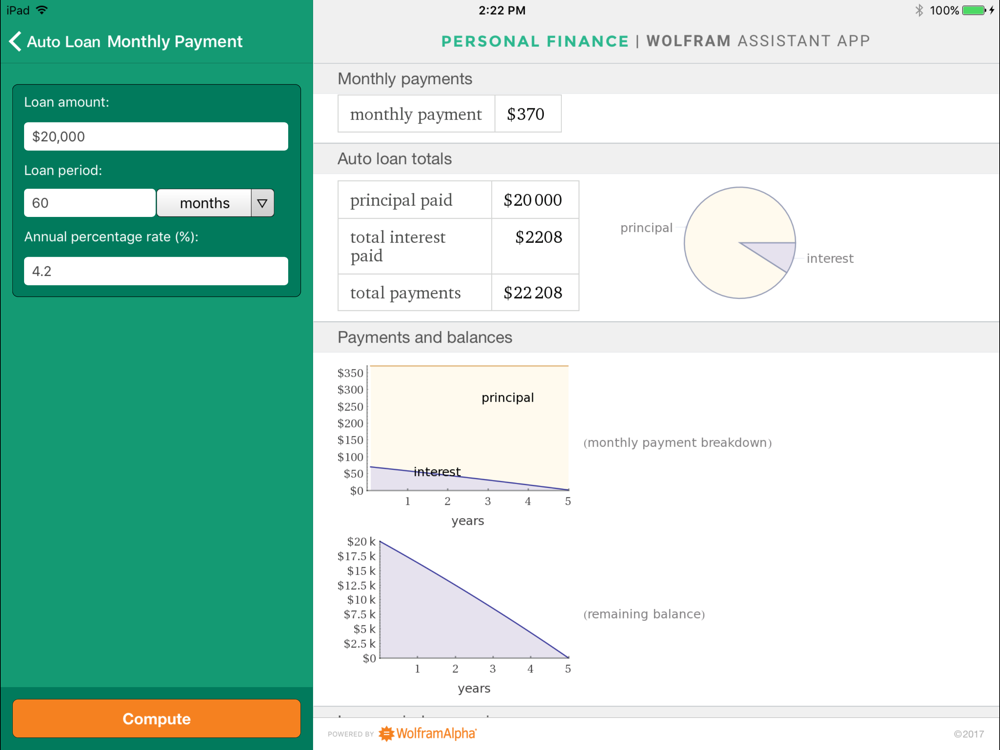Tap the 'Annual percentage rate (%):' label
This screenshot has width=1000, height=750.
point(112,237)
